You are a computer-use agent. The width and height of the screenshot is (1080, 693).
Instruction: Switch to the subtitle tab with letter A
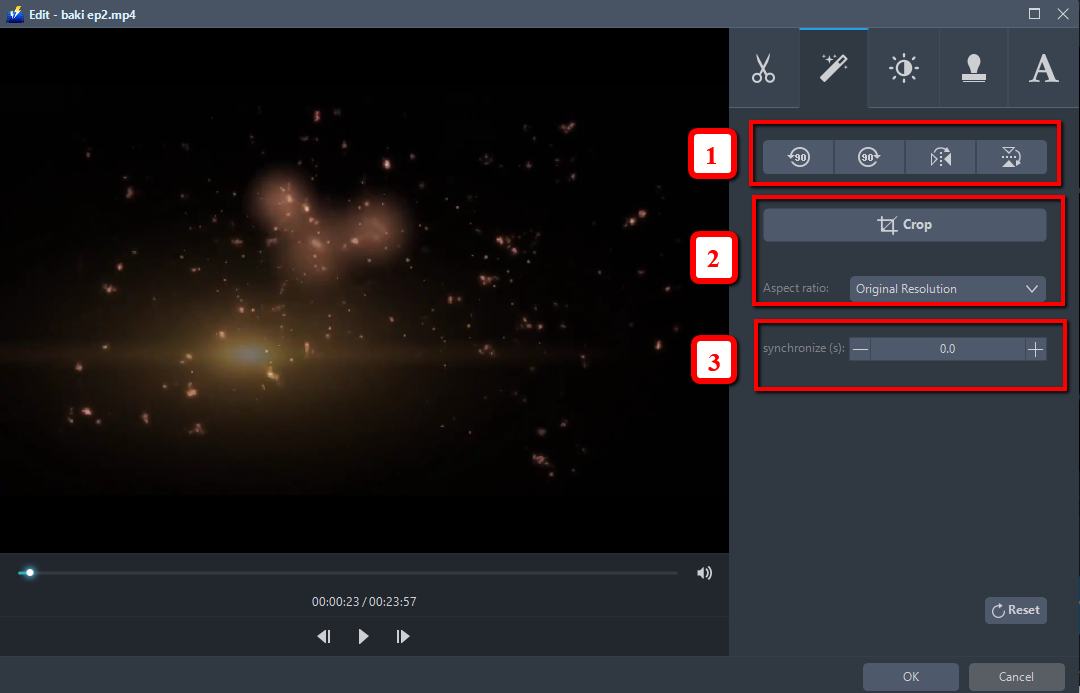[x=1043, y=68]
